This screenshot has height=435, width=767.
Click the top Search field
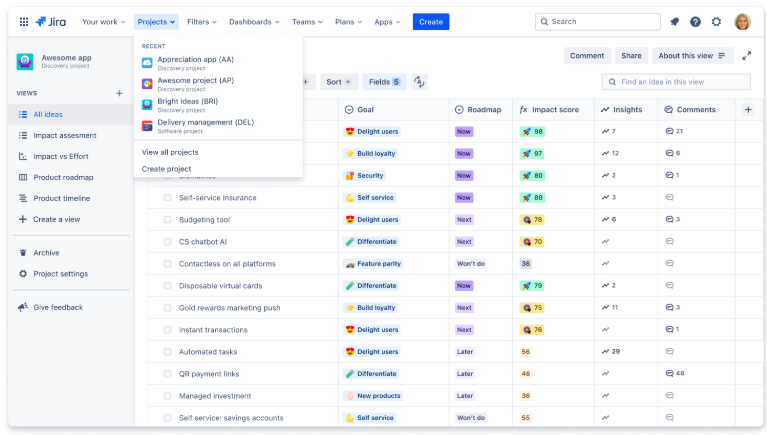598,22
